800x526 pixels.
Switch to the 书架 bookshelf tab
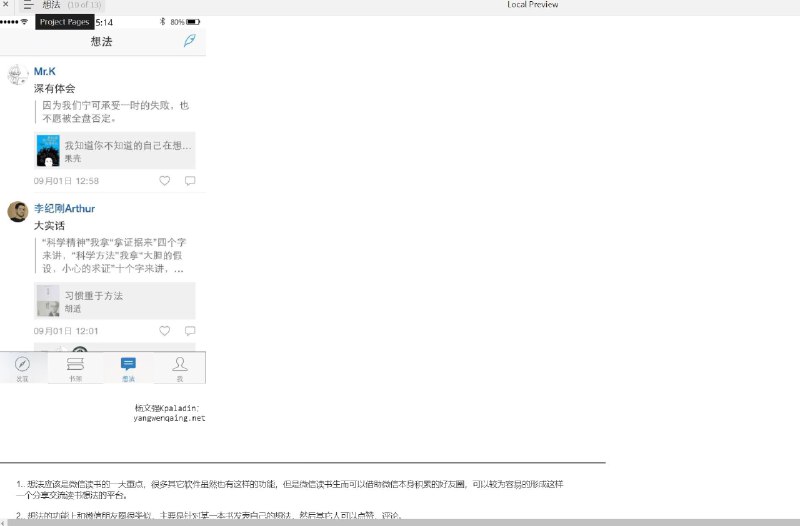click(75, 368)
